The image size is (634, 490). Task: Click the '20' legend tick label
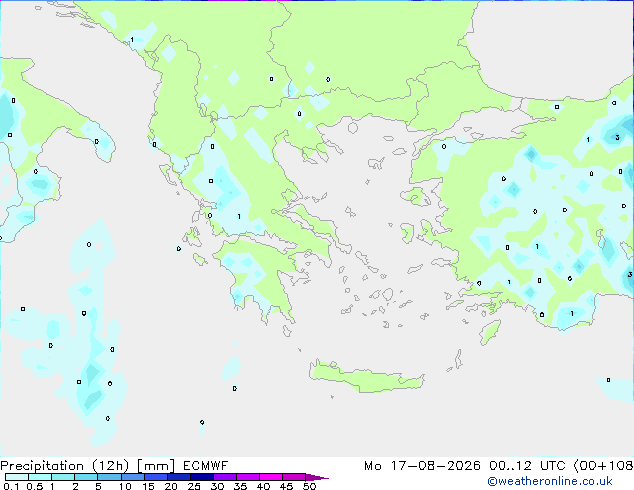[171, 486]
